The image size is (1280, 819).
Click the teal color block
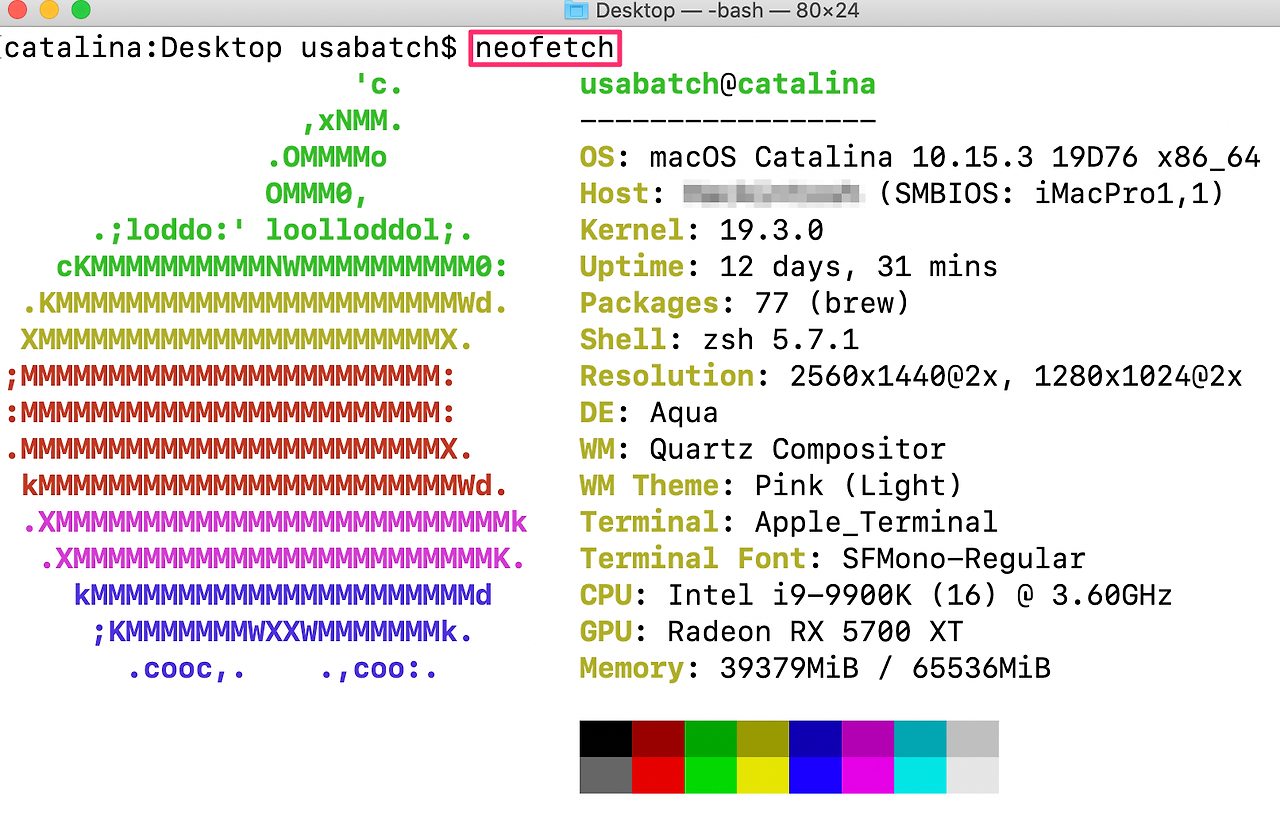pyautogui.click(x=920, y=739)
